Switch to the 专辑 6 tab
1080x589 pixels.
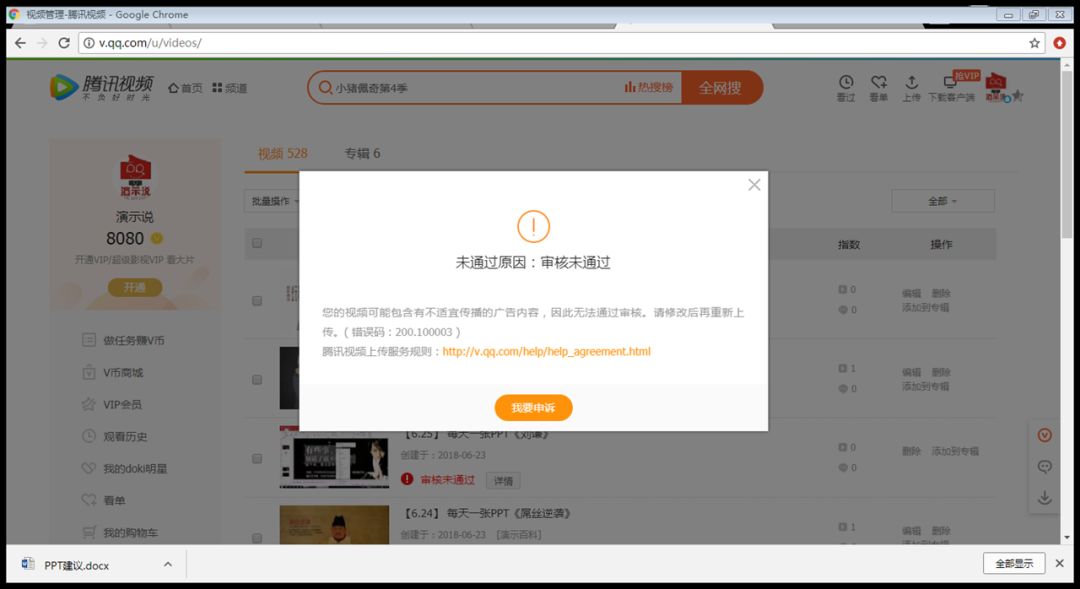pos(362,154)
